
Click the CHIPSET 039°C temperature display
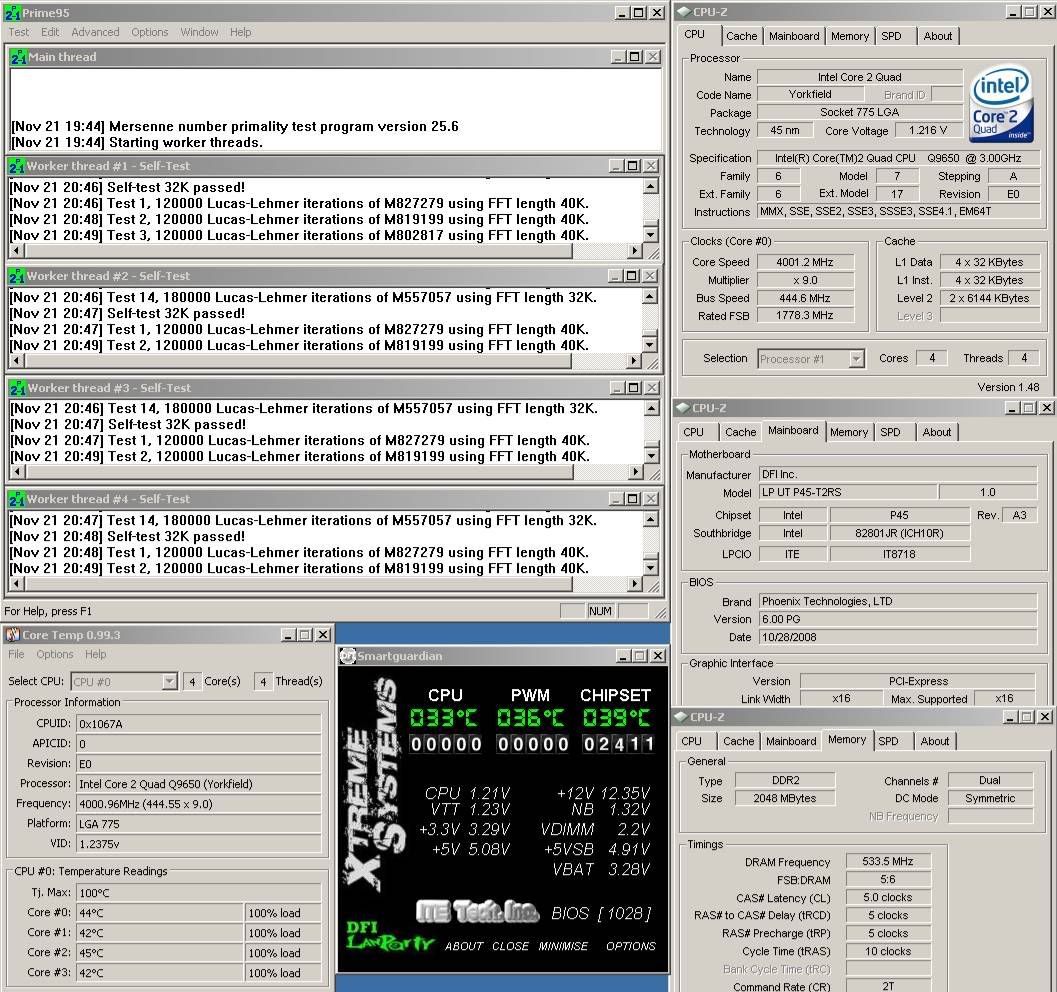coord(616,718)
